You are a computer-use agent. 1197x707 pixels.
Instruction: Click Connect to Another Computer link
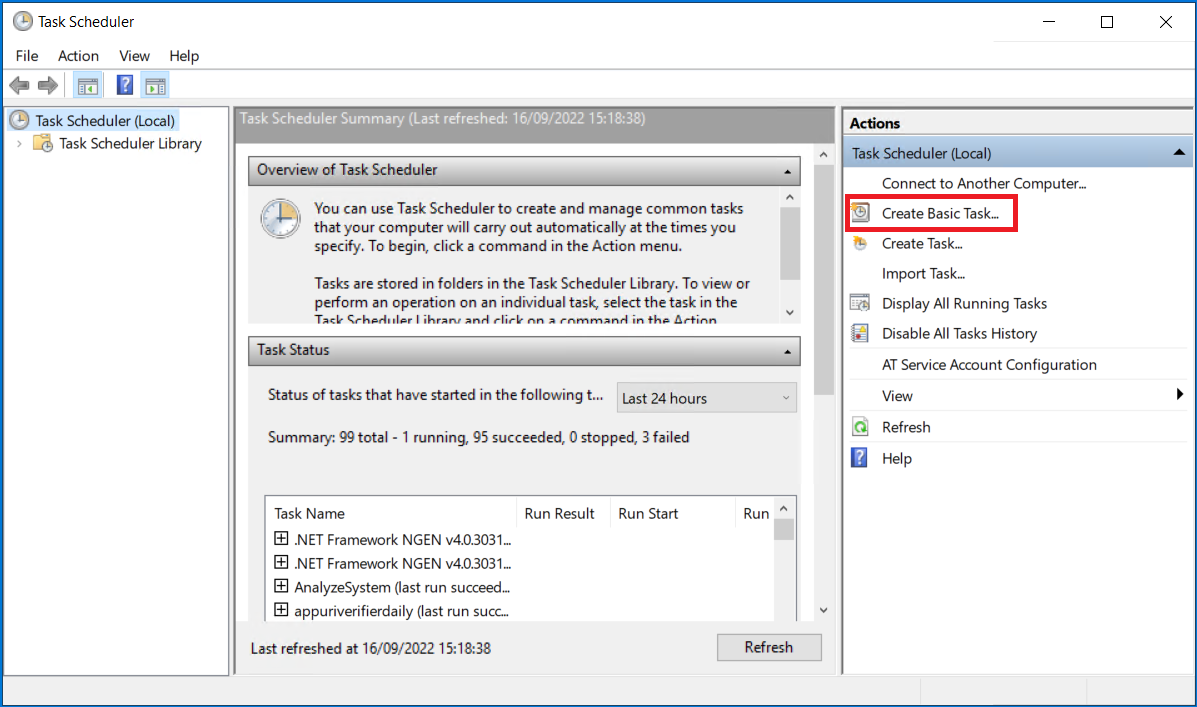click(983, 183)
